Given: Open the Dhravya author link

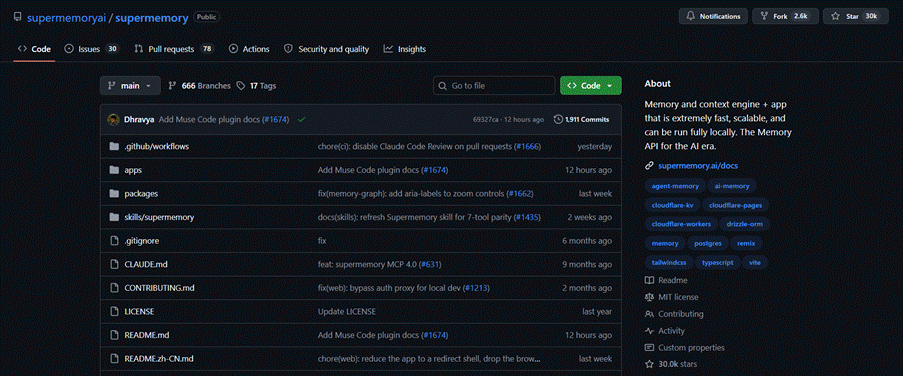Looking at the screenshot, I should point(140,120).
